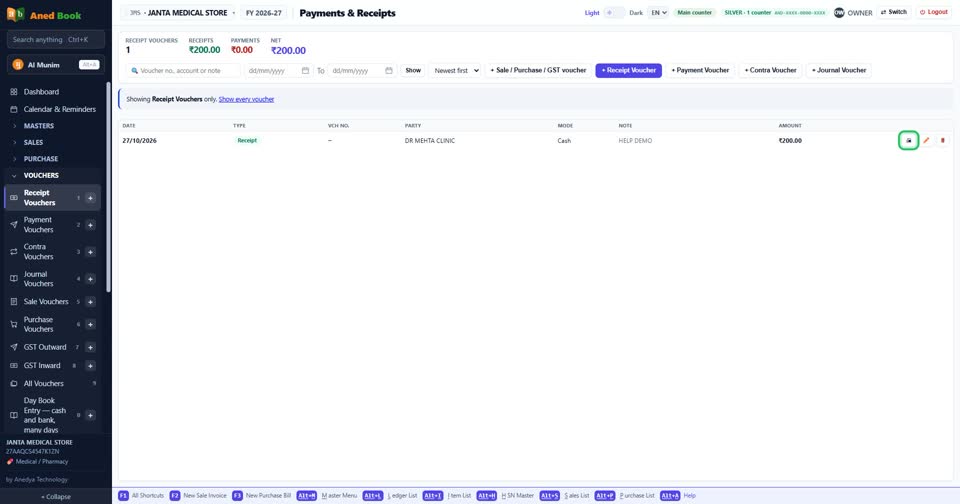Click the 'Search anything' sidebar box
This screenshot has height=504, width=960.
(56, 40)
